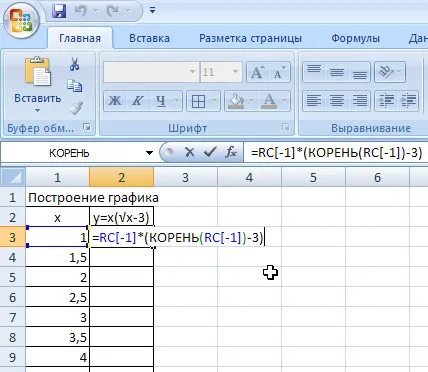Open the Вставка ribbon tab

pos(149,38)
